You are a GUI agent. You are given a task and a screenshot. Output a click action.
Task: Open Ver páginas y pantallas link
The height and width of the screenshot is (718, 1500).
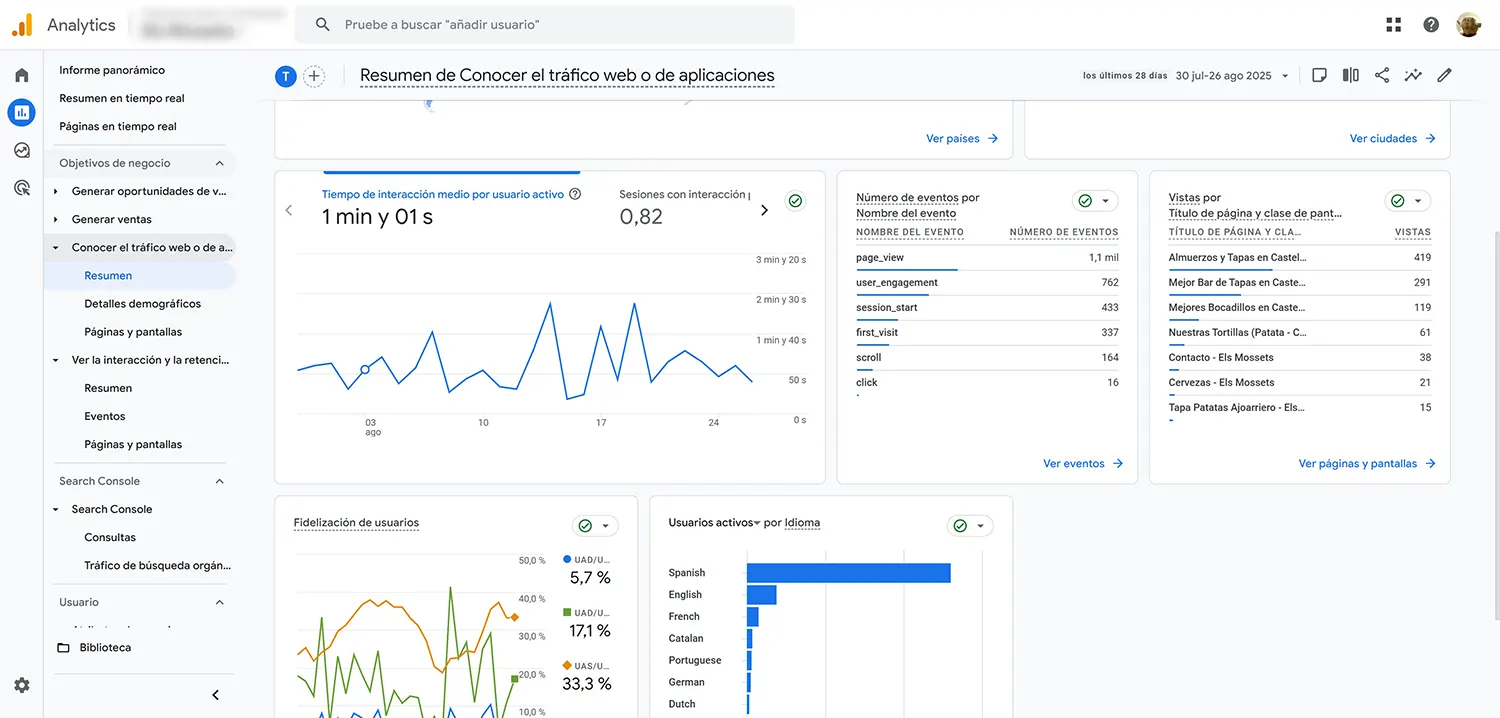tap(1356, 463)
